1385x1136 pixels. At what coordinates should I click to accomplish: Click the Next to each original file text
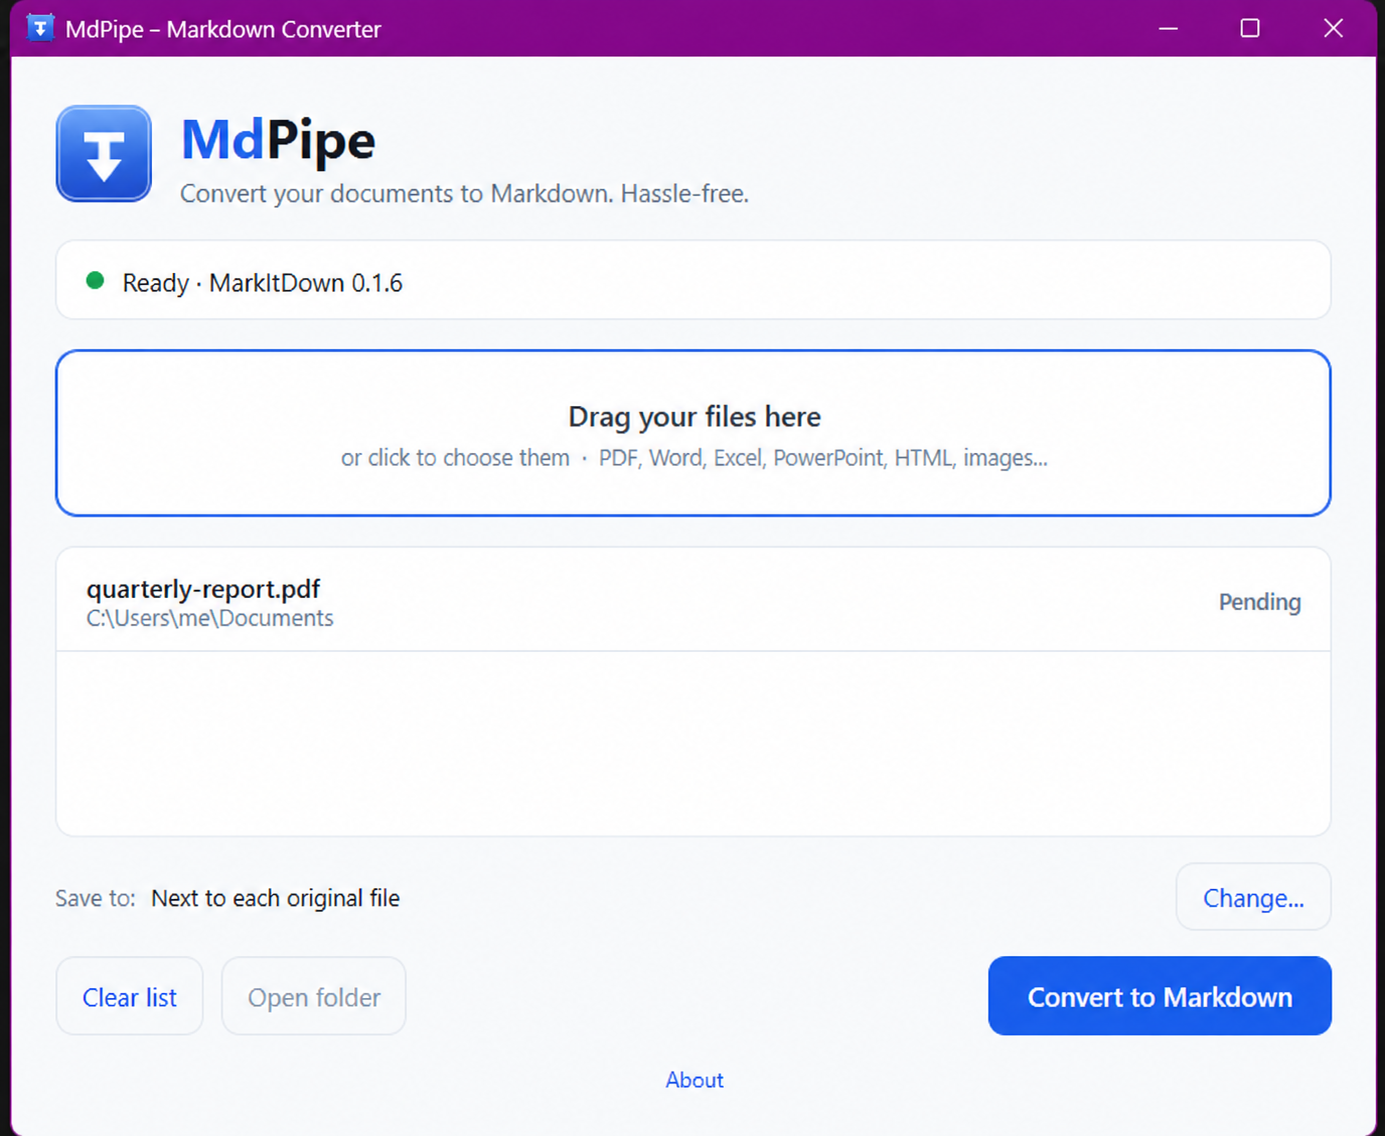275,898
